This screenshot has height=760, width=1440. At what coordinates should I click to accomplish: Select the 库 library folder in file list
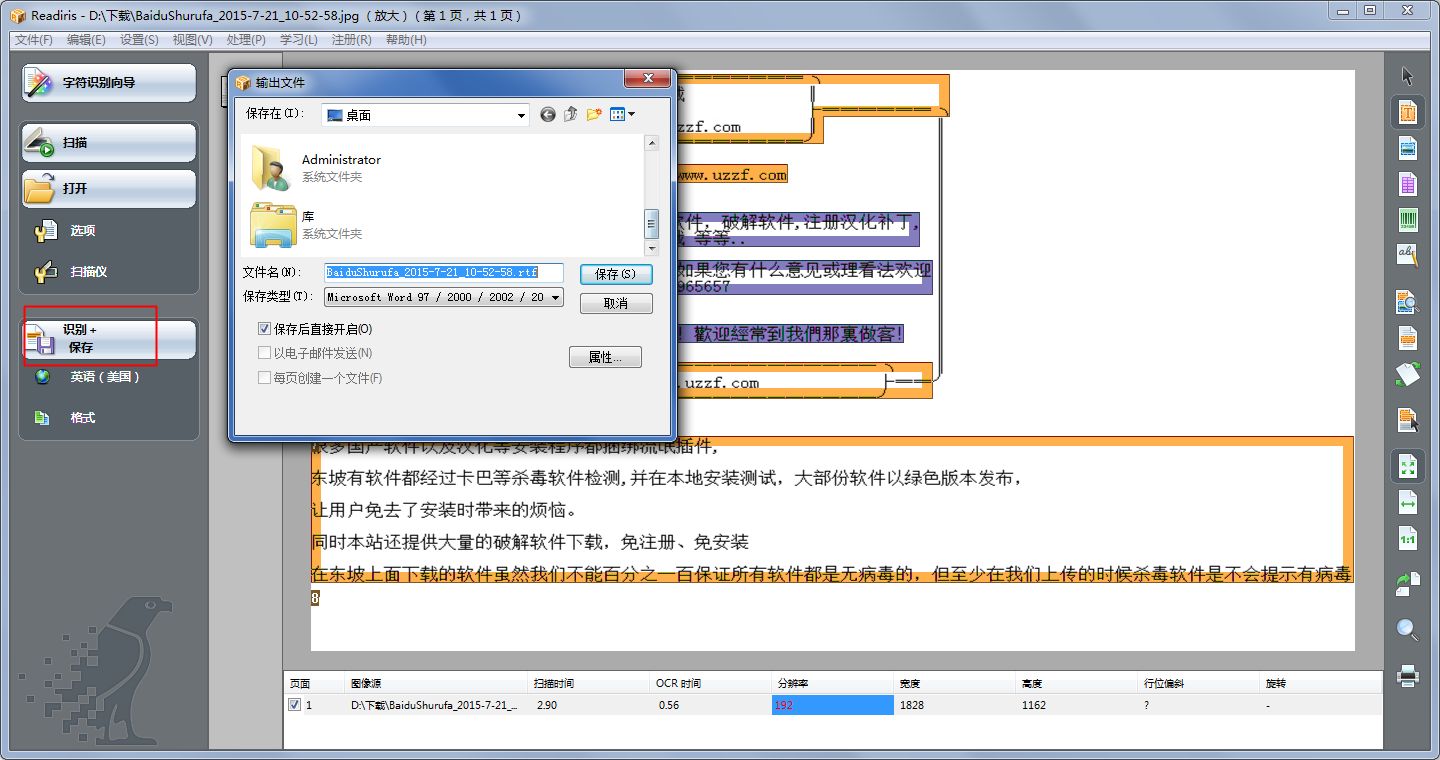click(x=306, y=224)
